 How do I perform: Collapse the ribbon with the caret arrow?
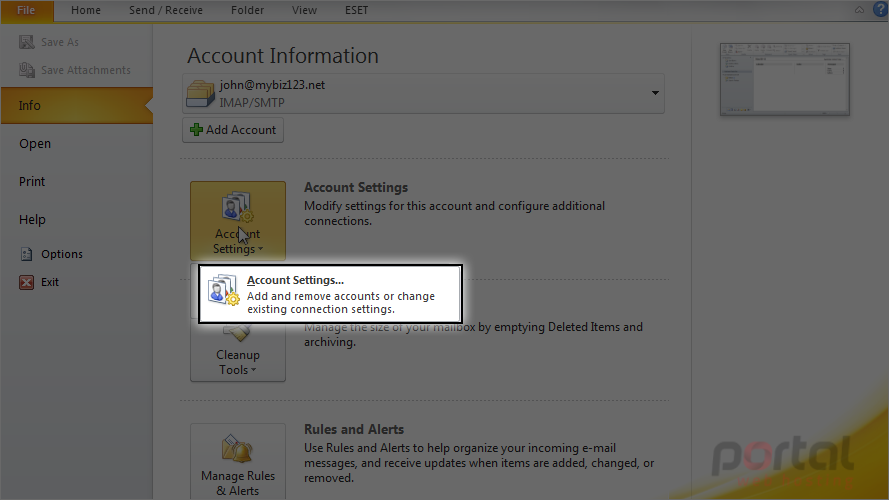(860, 10)
